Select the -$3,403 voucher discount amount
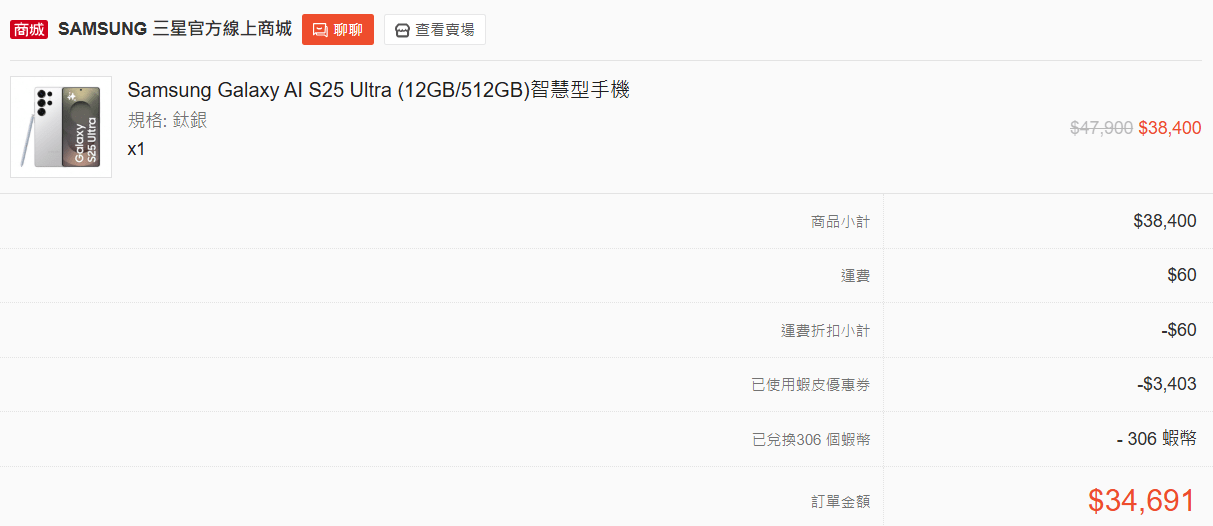This screenshot has width=1213, height=526. (x=1166, y=384)
